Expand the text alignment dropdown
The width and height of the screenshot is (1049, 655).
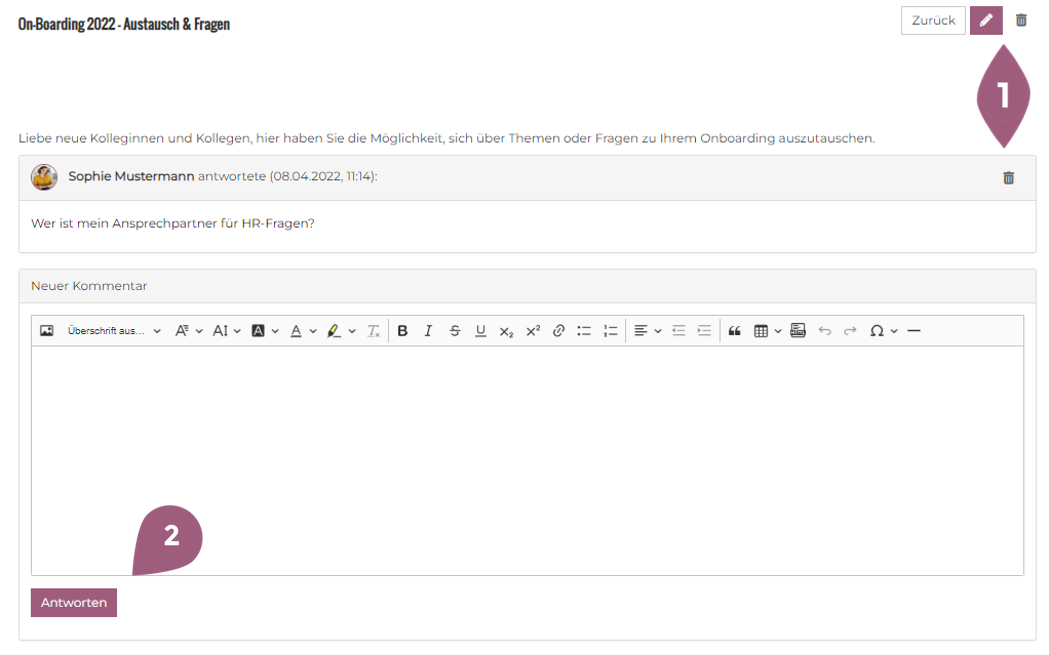click(647, 331)
